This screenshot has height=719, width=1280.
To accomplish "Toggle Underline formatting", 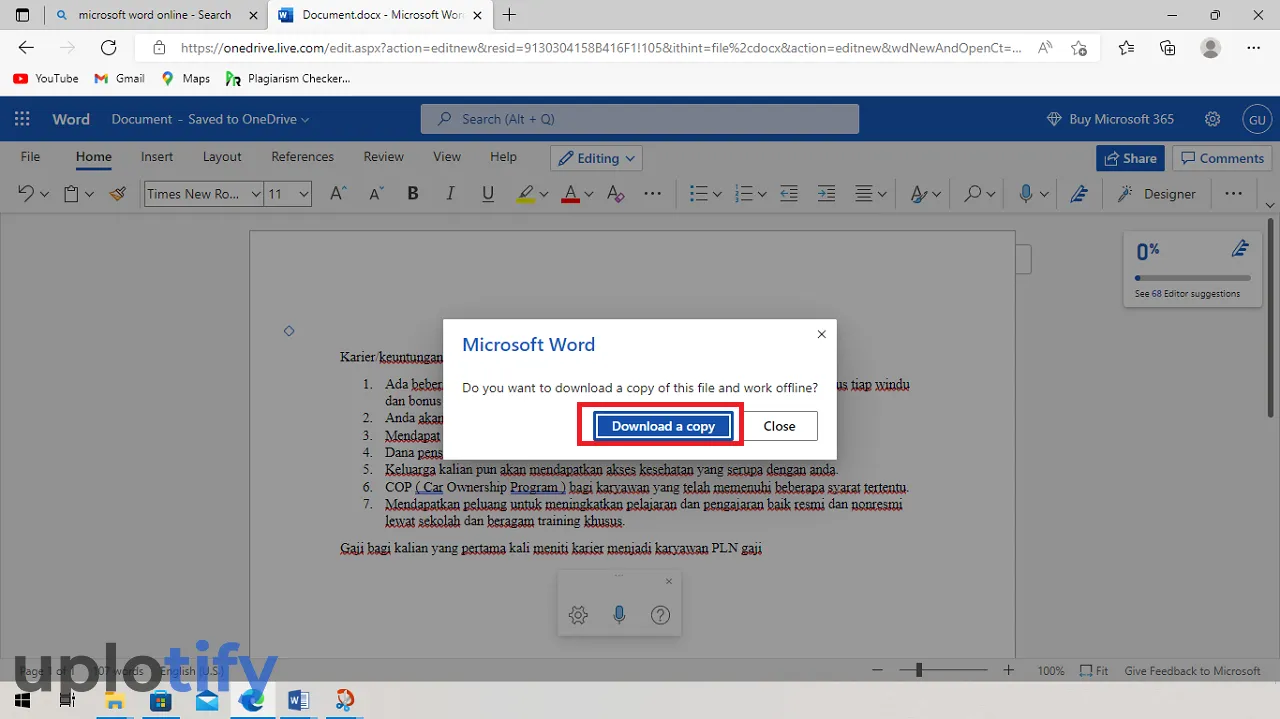I will click(x=488, y=194).
